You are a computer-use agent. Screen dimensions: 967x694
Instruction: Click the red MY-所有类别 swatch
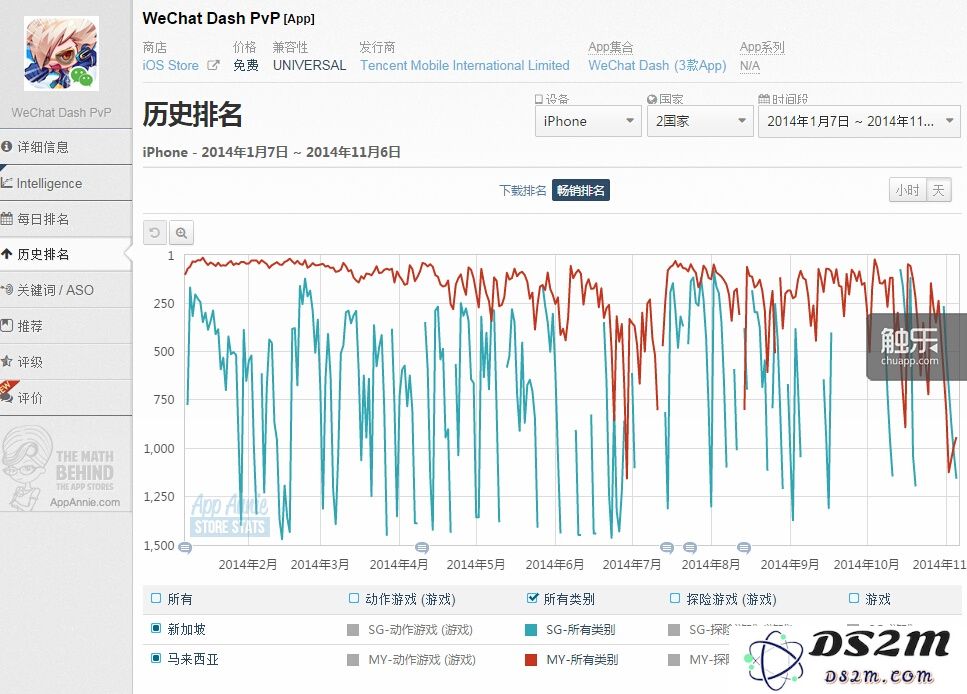point(531,660)
